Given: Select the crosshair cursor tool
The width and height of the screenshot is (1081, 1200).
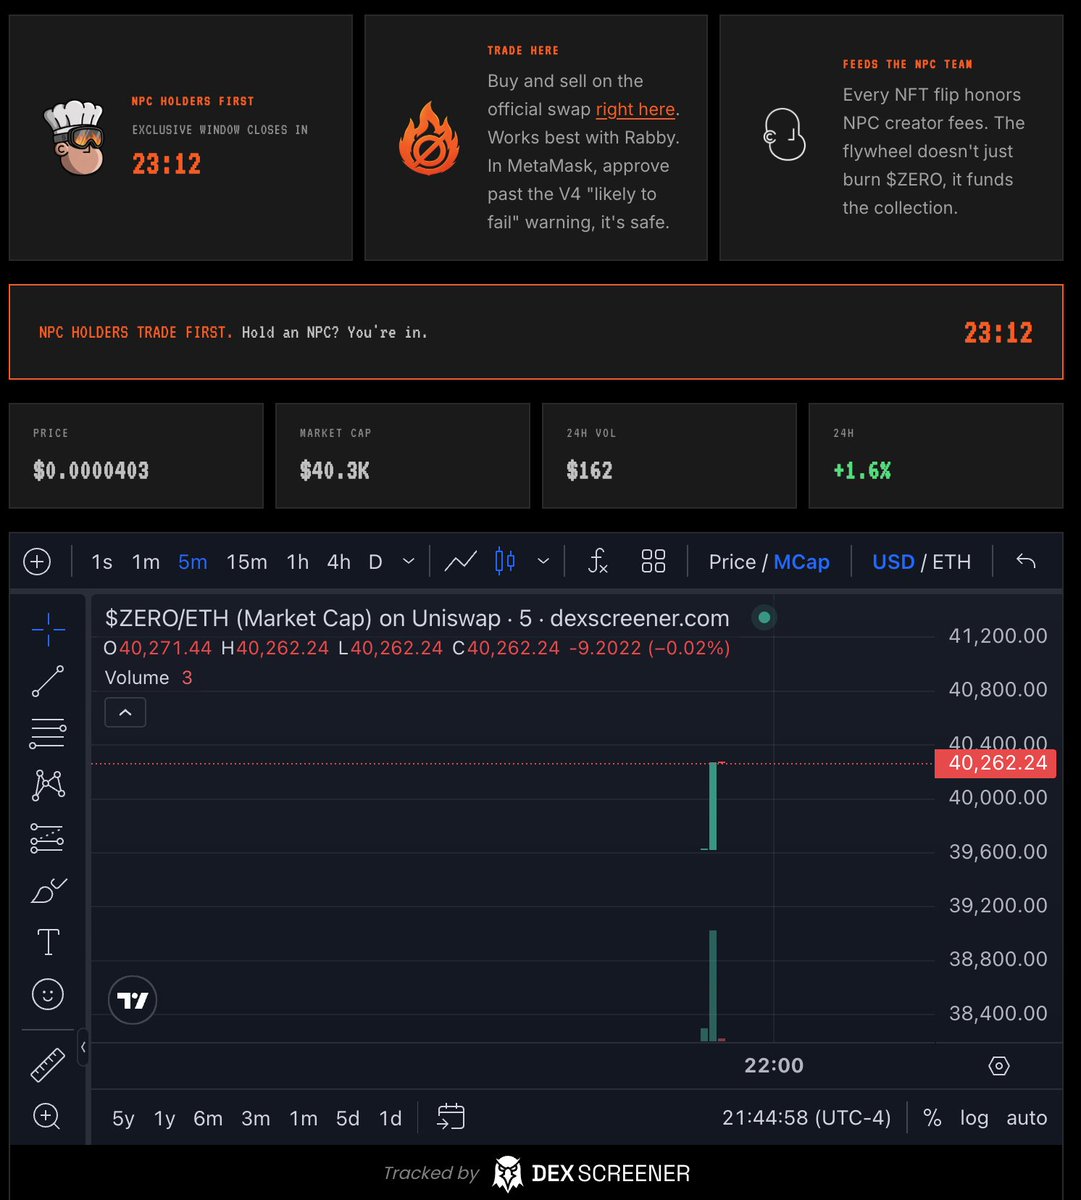Looking at the screenshot, I should click(47, 628).
